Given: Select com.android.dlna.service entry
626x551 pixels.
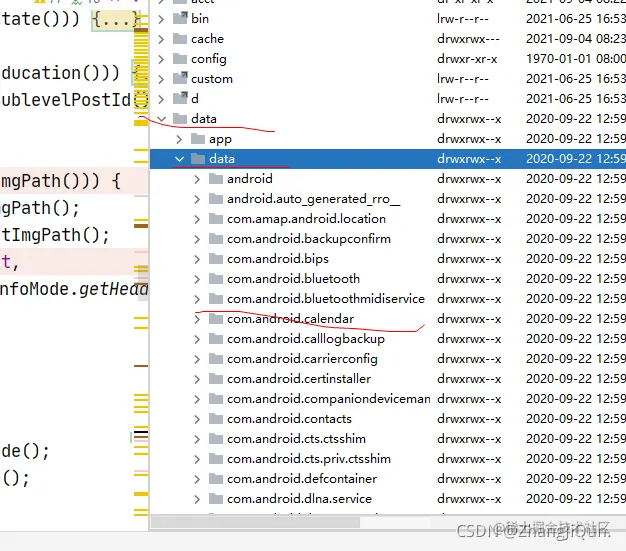Looking at the screenshot, I should click(x=299, y=499).
